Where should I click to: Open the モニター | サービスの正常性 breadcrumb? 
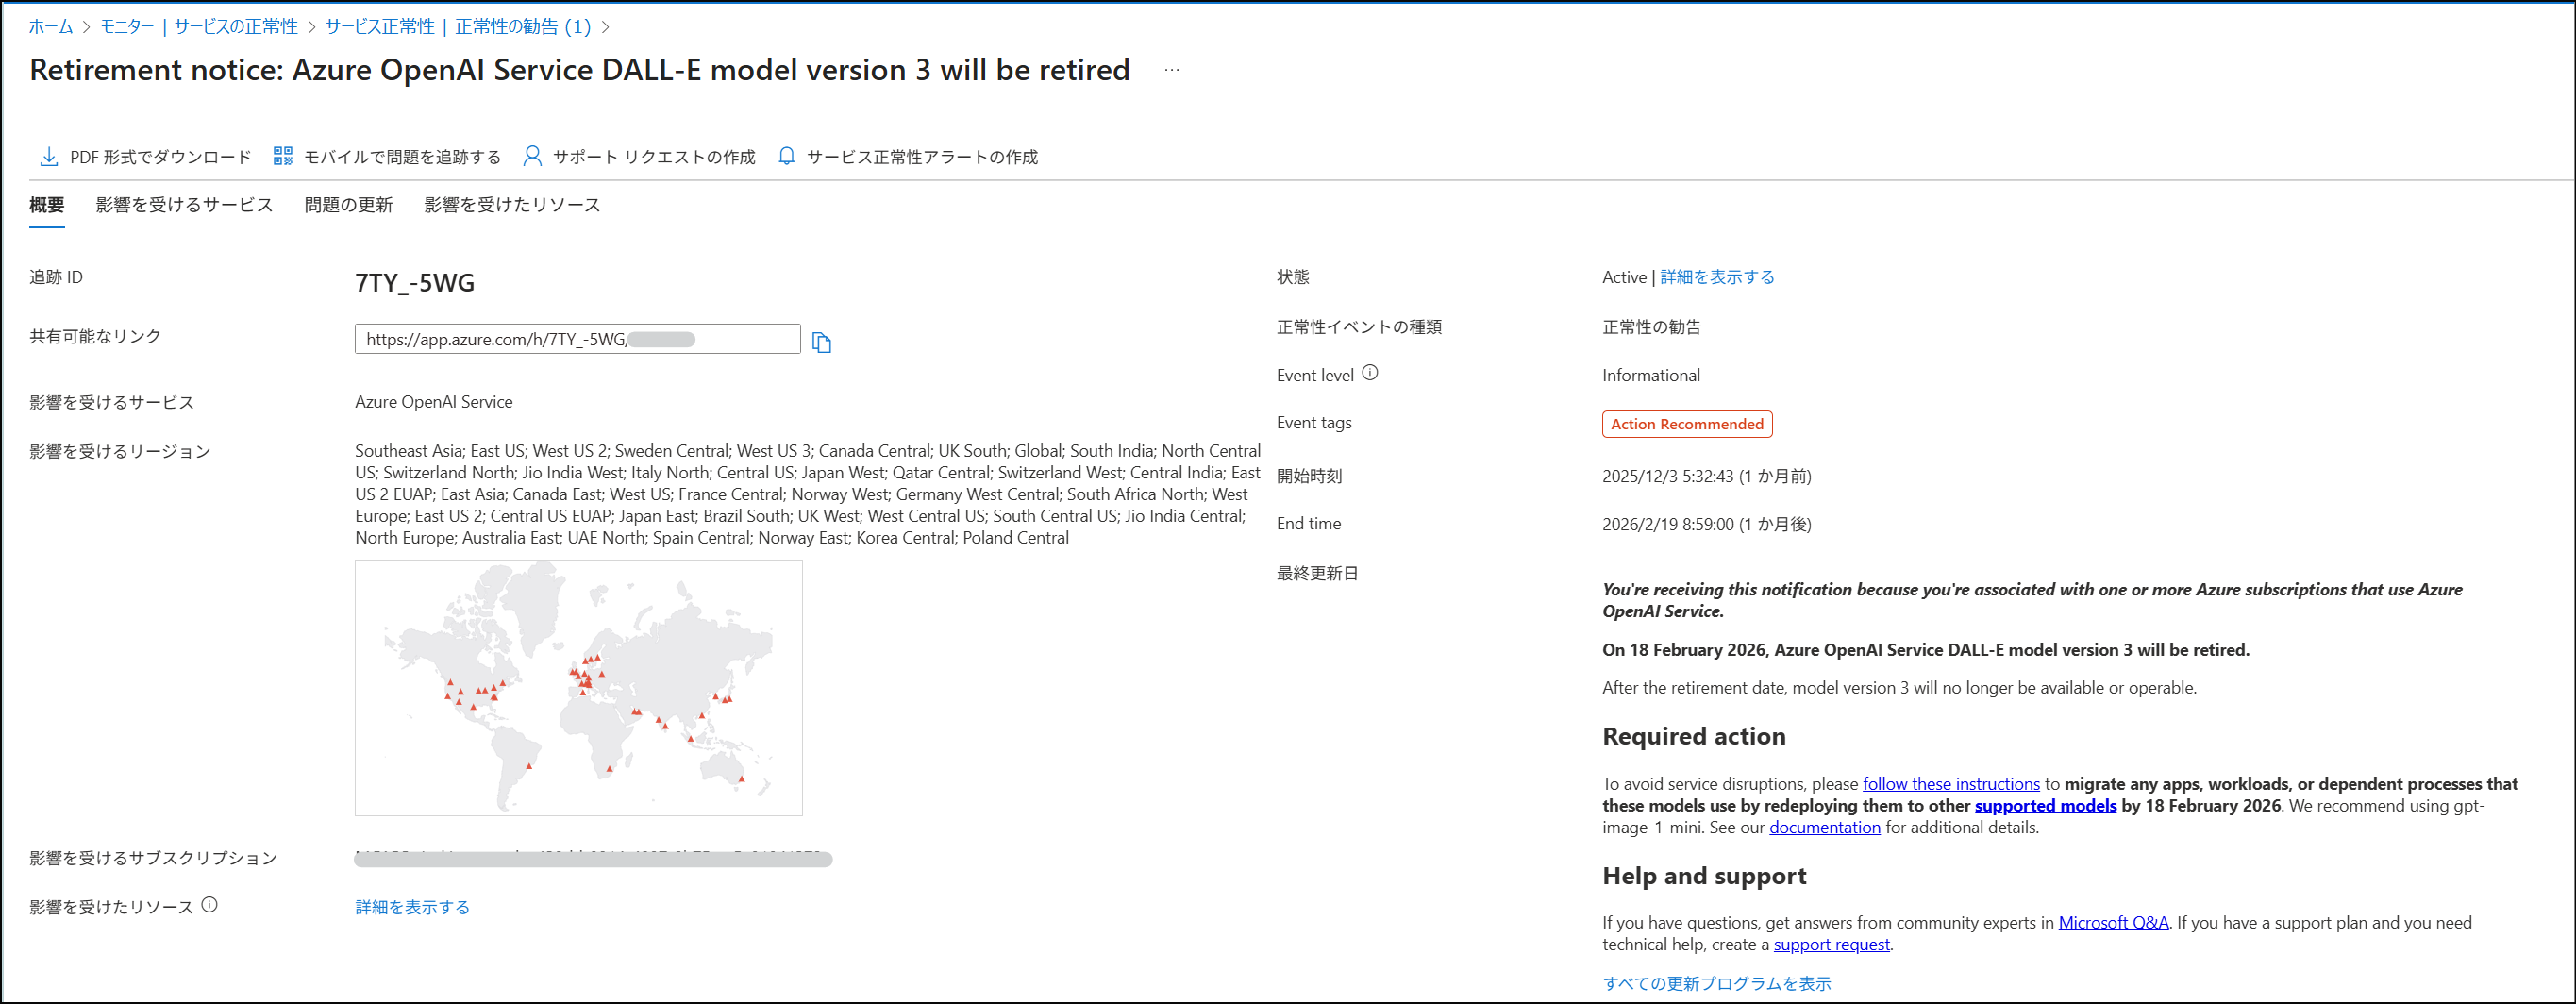click(x=199, y=27)
